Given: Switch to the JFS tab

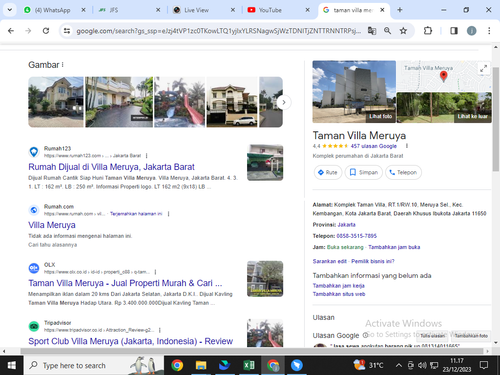Looking at the screenshot, I should (x=127, y=10).
